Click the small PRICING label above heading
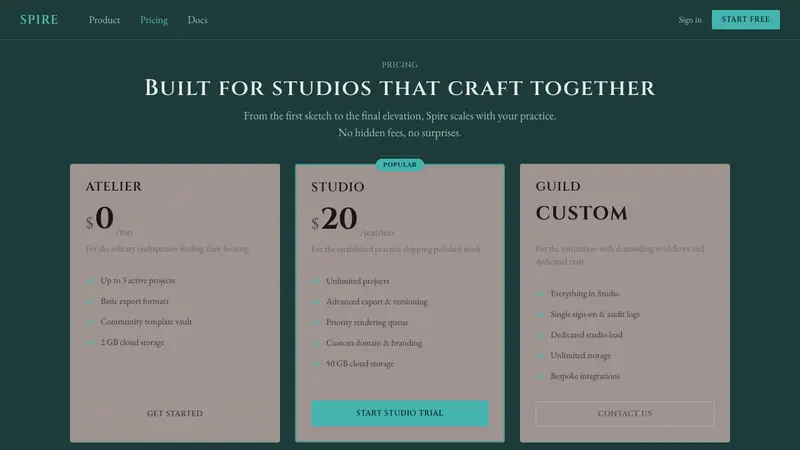Image resolution: width=800 pixels, height=450 pixels. click(x=399, y=65)
